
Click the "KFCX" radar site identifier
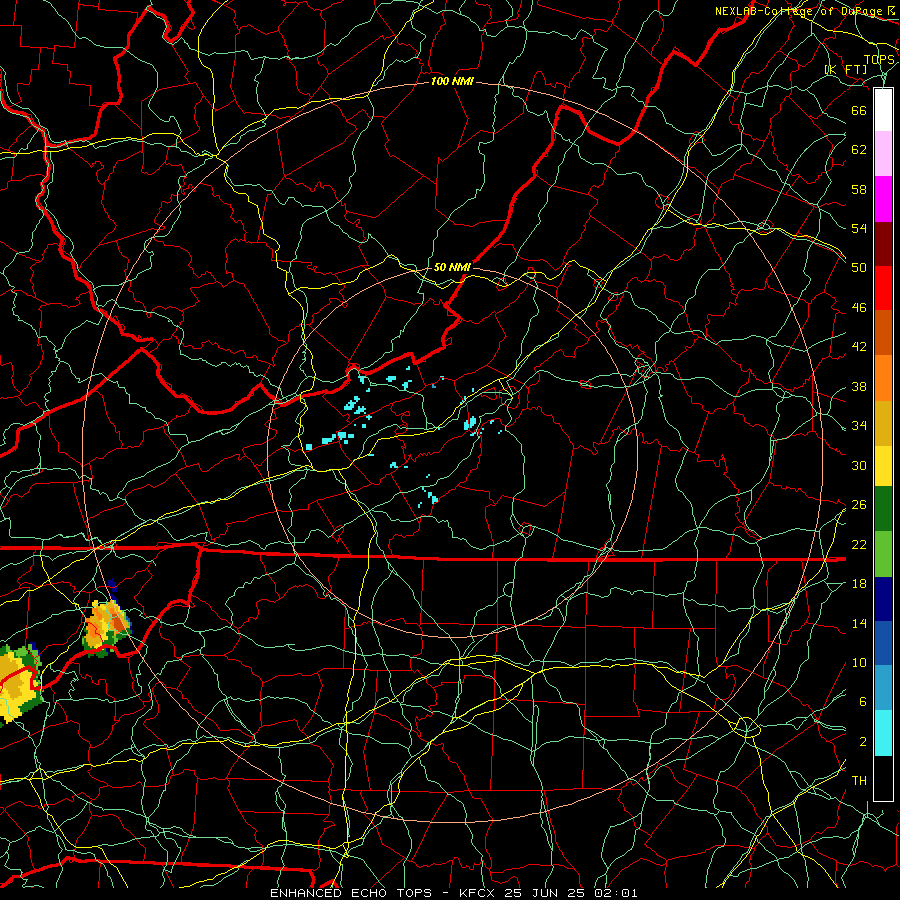tap(479, 893)
